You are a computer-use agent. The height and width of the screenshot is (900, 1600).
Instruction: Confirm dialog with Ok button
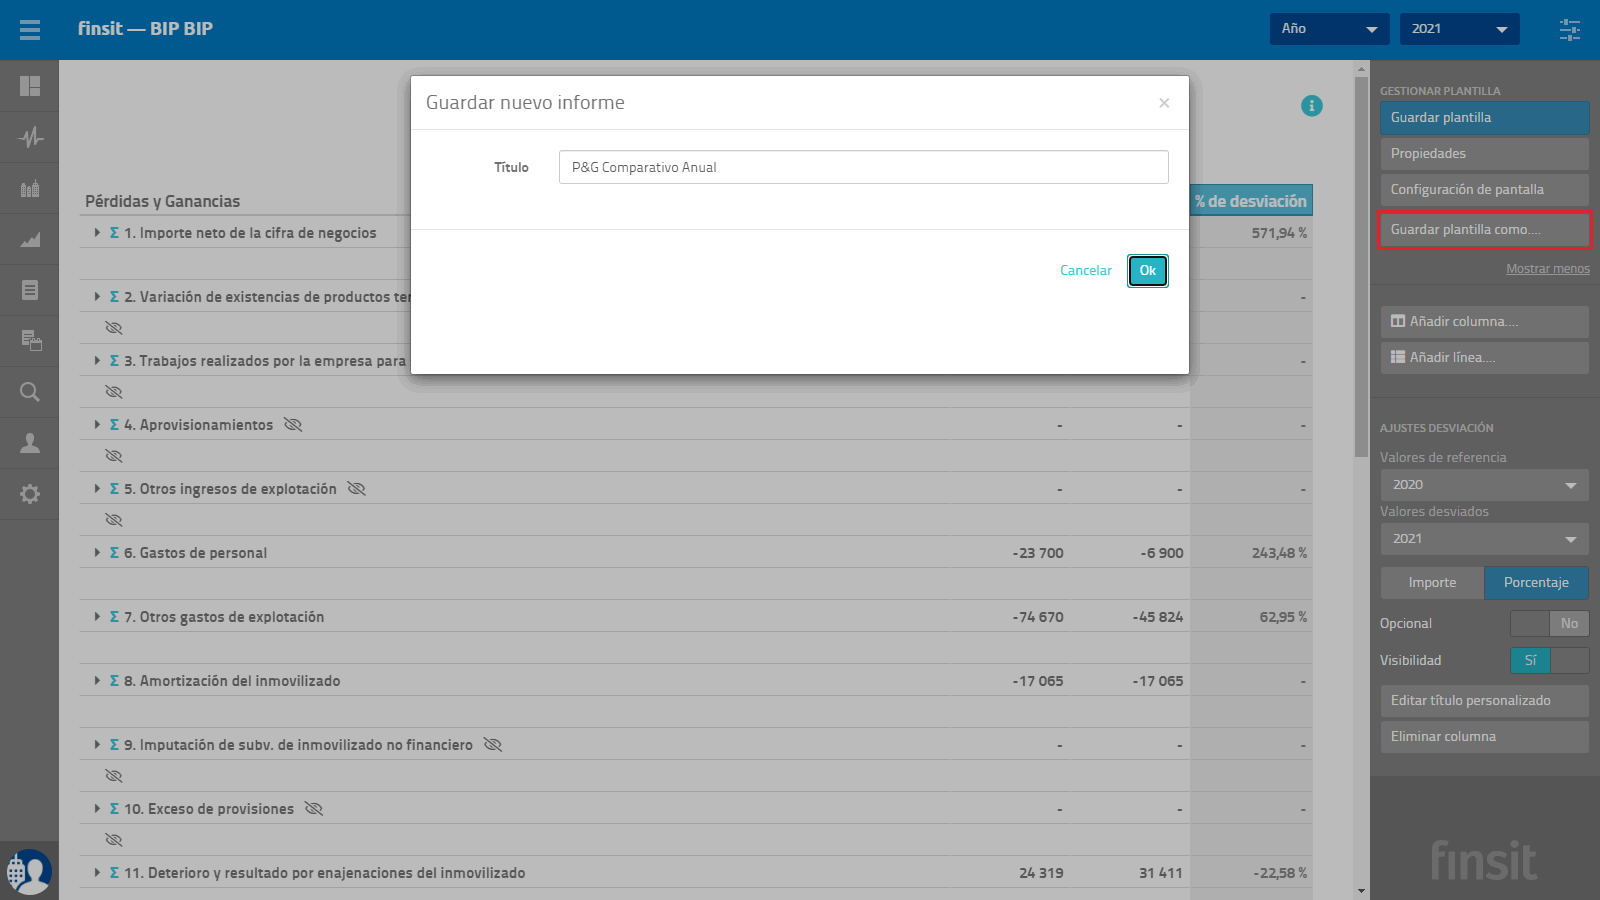tap(1148, 271)
